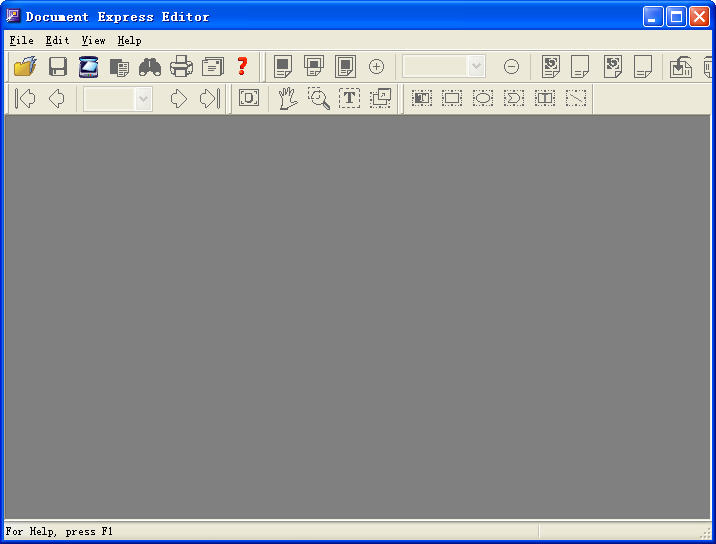Screen dimensions: 716x544
Task: Pick the diagonal line annotation tool
Action: tap(576, 98)
